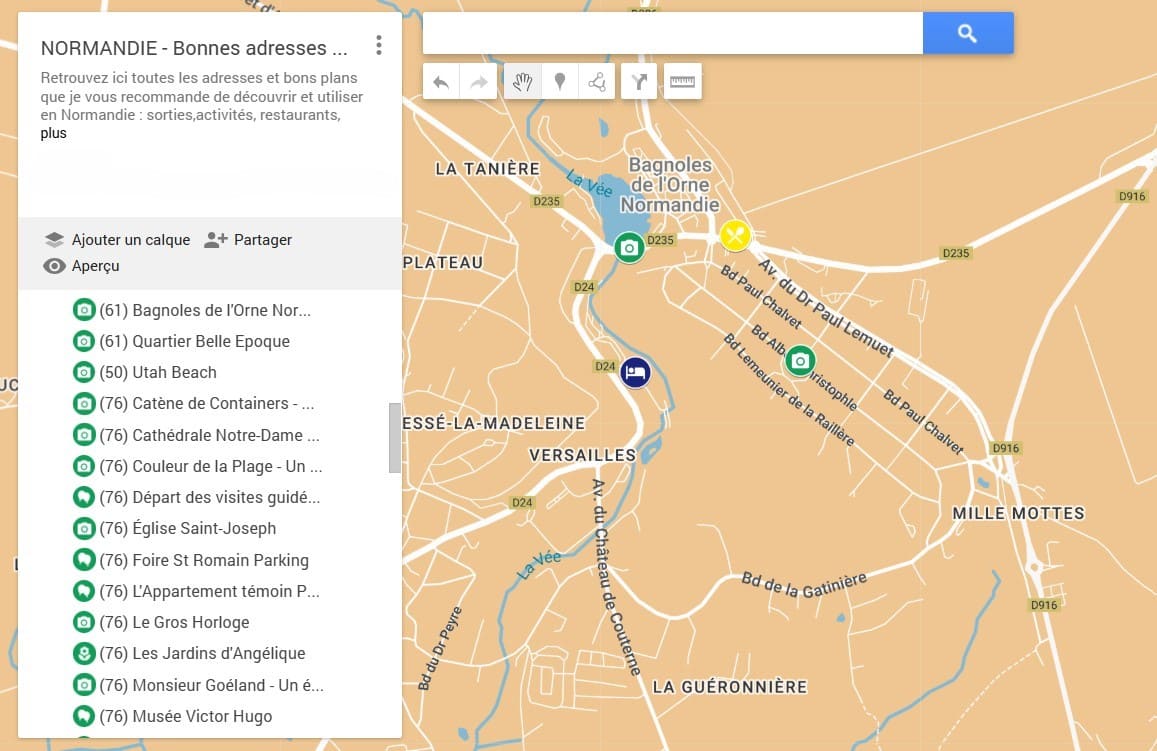The height and width of the screenshot is (751, 1157).
Task: Select (76) Cathédrale Notre-Dame entry
Action: tap(210, 435)
